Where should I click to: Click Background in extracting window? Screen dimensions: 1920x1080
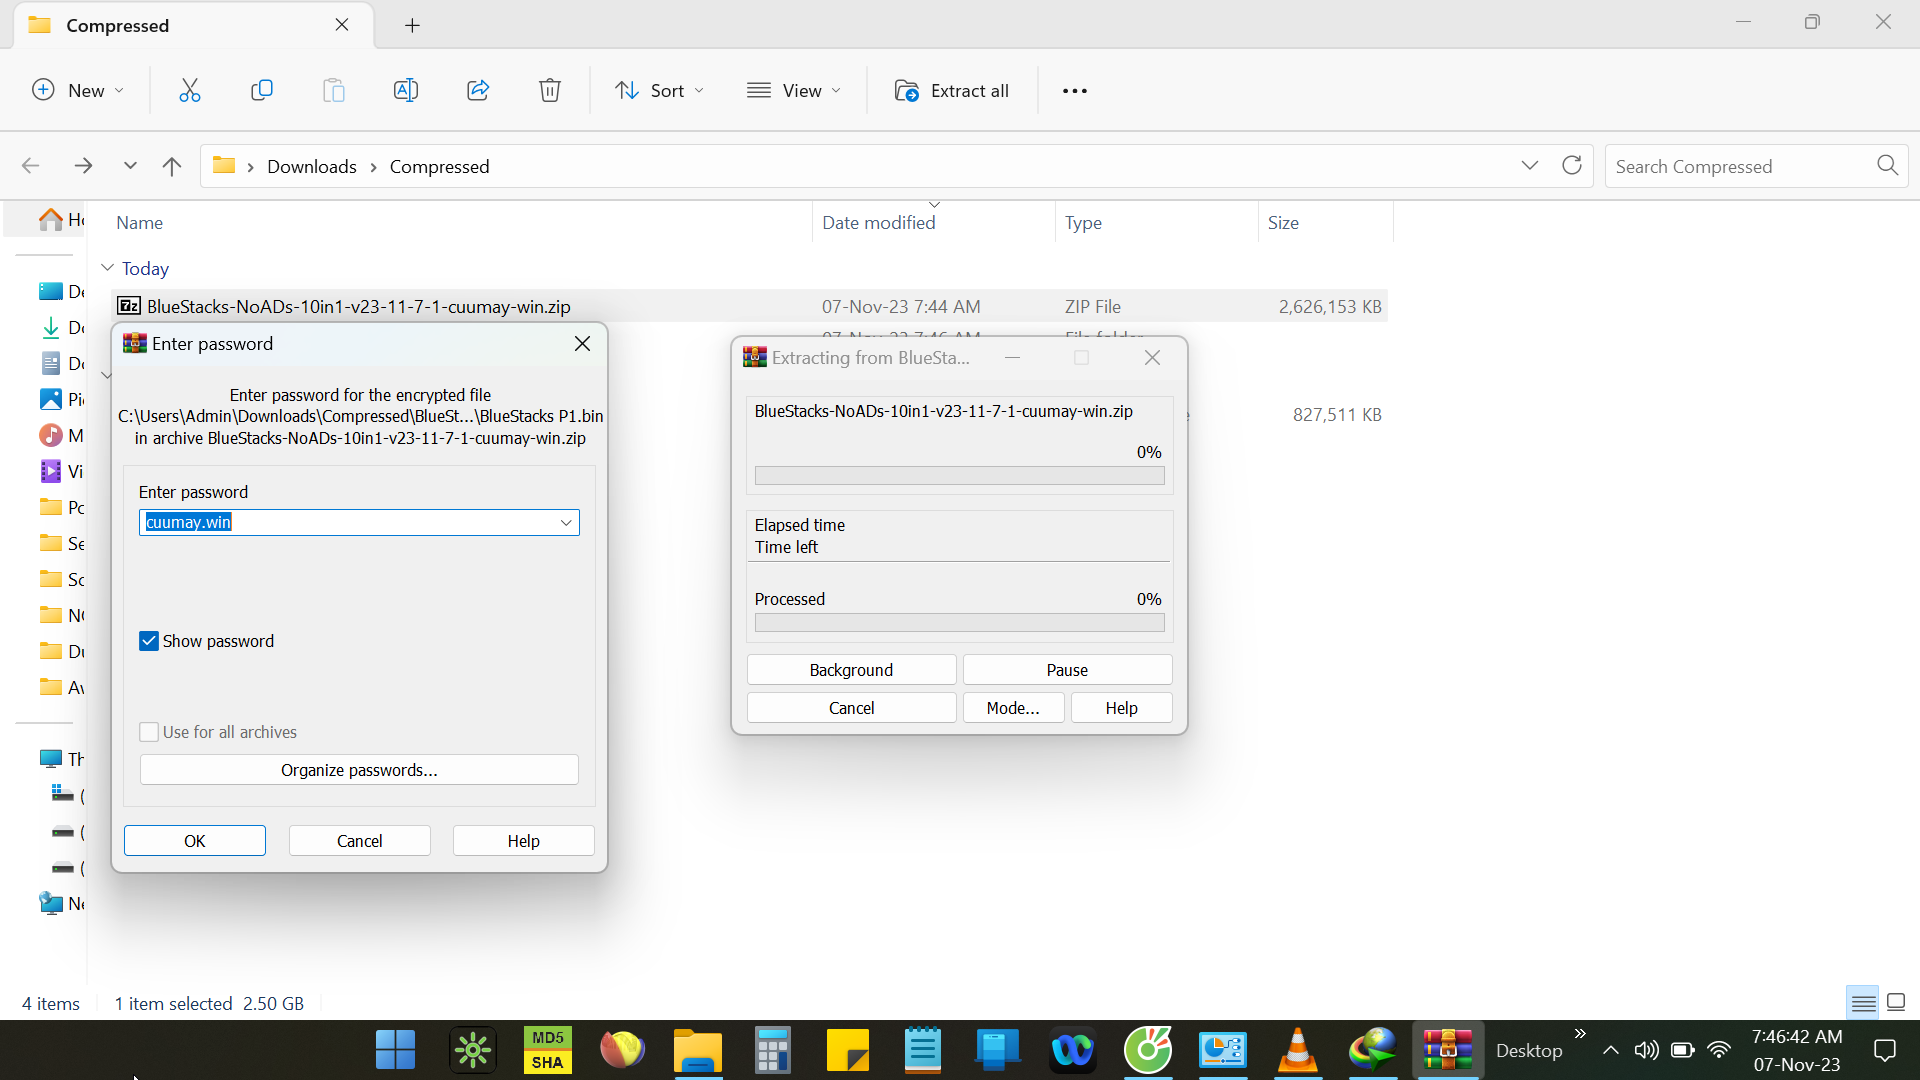point(852,670)
